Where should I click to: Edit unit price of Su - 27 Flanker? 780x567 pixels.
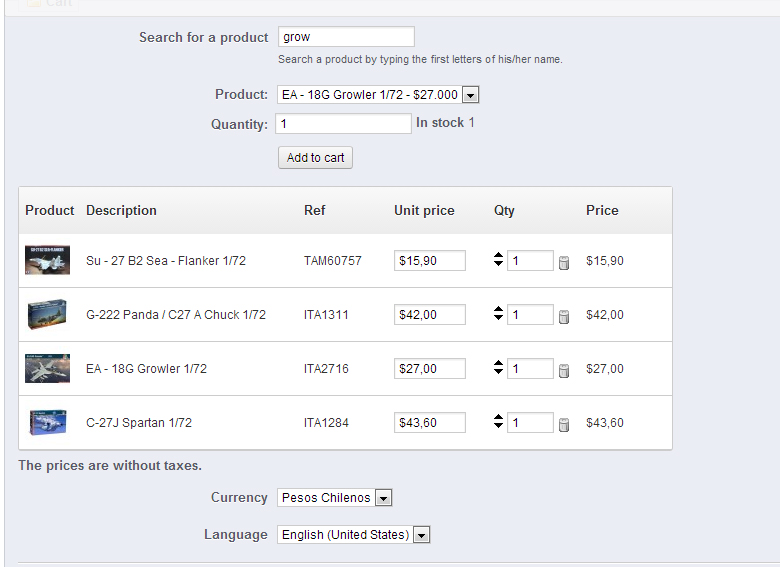(x=430, y=261)
